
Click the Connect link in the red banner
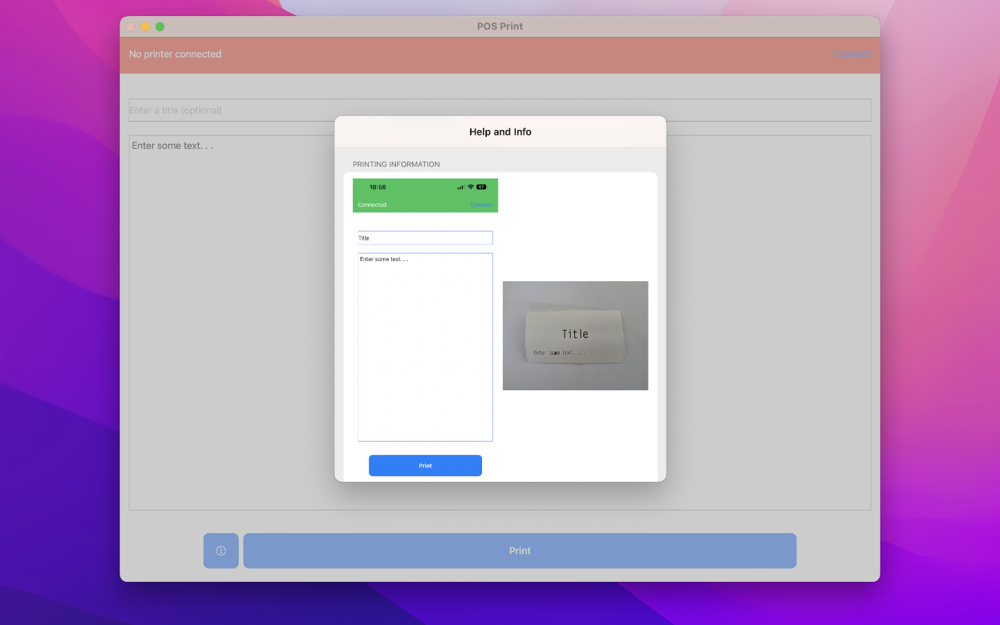(852, 54)
